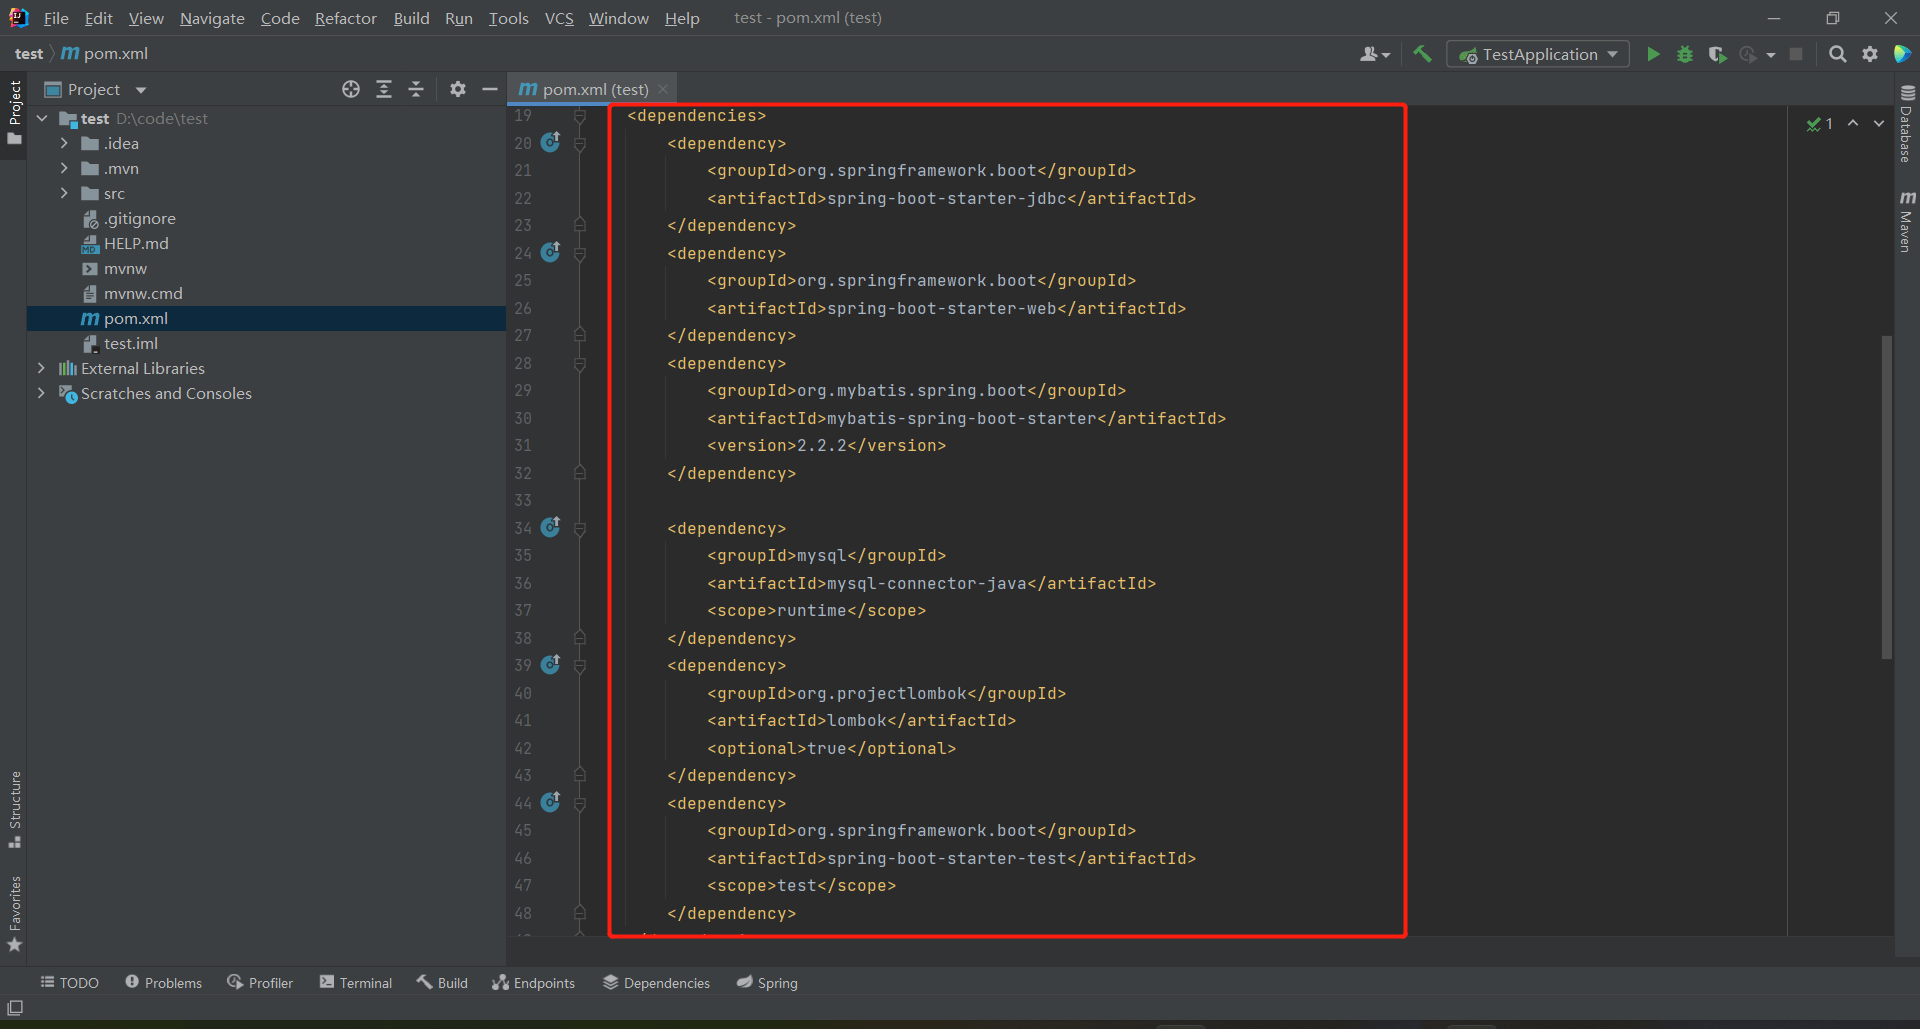Image resolution: width=1920 pixels, height=1029 pixels.
Task: Open the Dependencies tool window
Action: coord(656,983)
